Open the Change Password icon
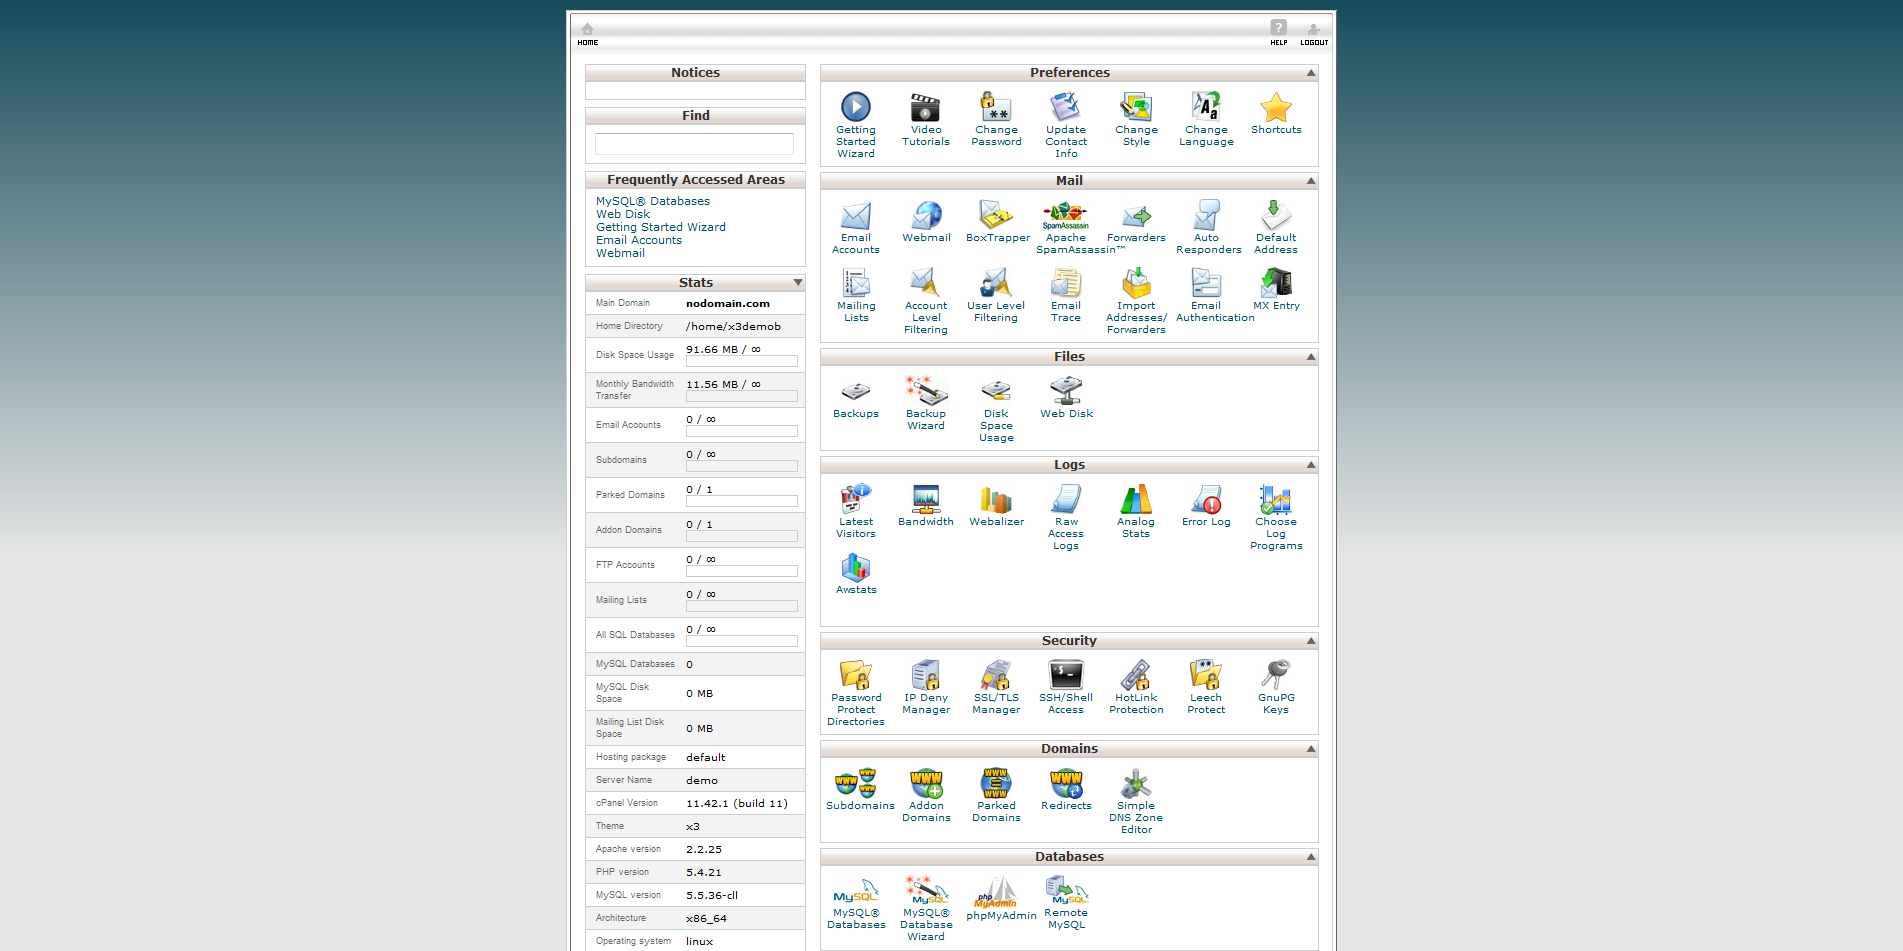 [x=996, y=107]
